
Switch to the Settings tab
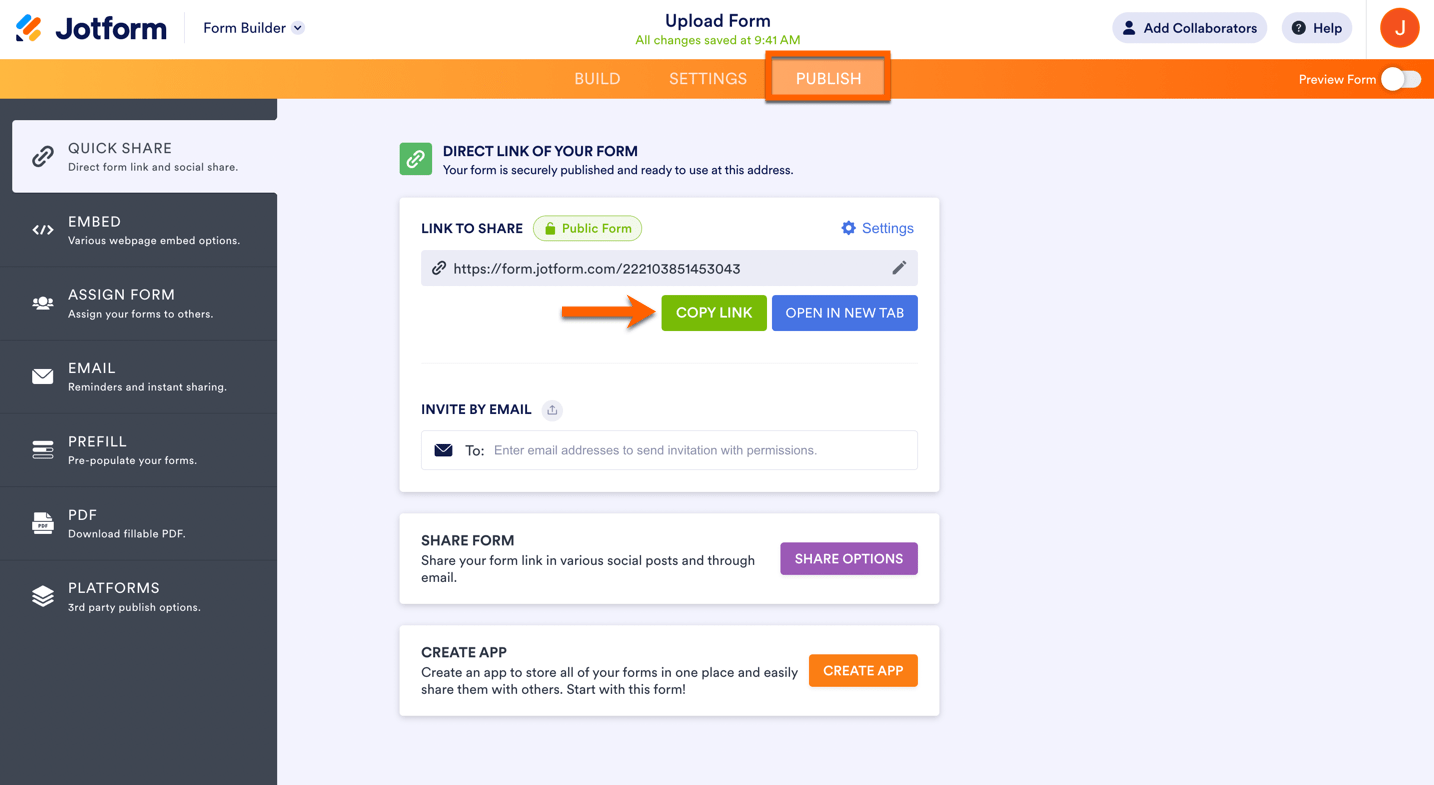click(708, 79)
